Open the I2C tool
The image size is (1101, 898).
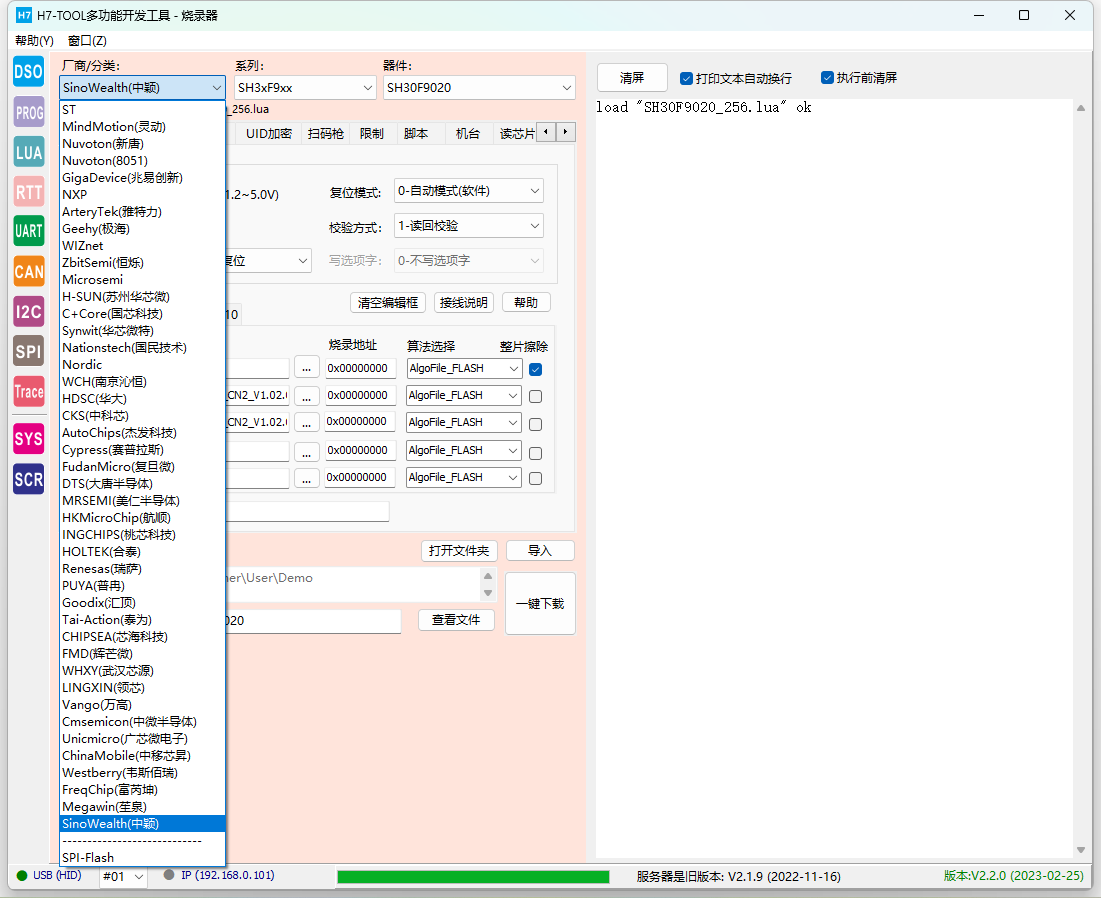click(x=29, y=312)
